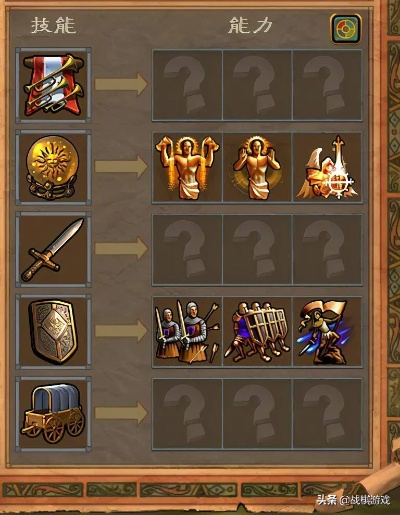
Task: Choose the shield wall soldiers ability
Action: click(x=257, y=332)
